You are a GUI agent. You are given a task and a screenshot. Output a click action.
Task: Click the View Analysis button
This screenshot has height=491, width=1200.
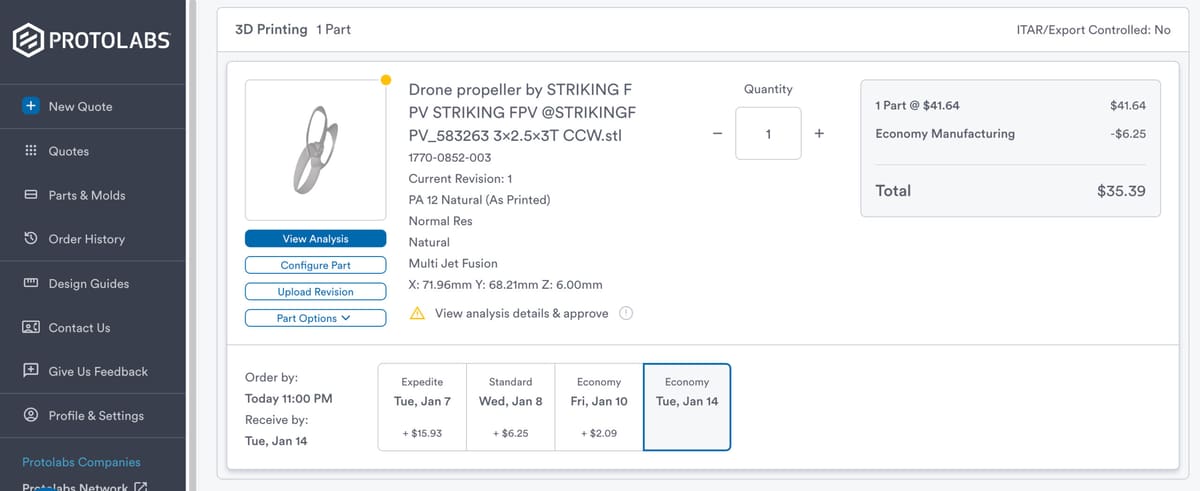coord(315,239)
